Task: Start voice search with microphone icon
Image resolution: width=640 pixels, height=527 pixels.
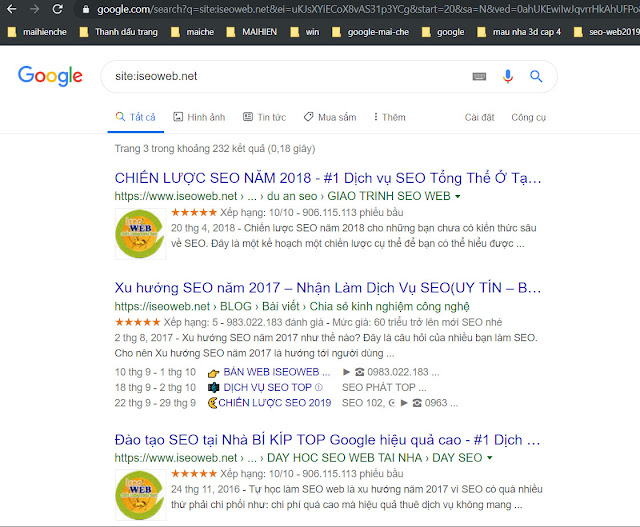Action: (x=508, y=76)
